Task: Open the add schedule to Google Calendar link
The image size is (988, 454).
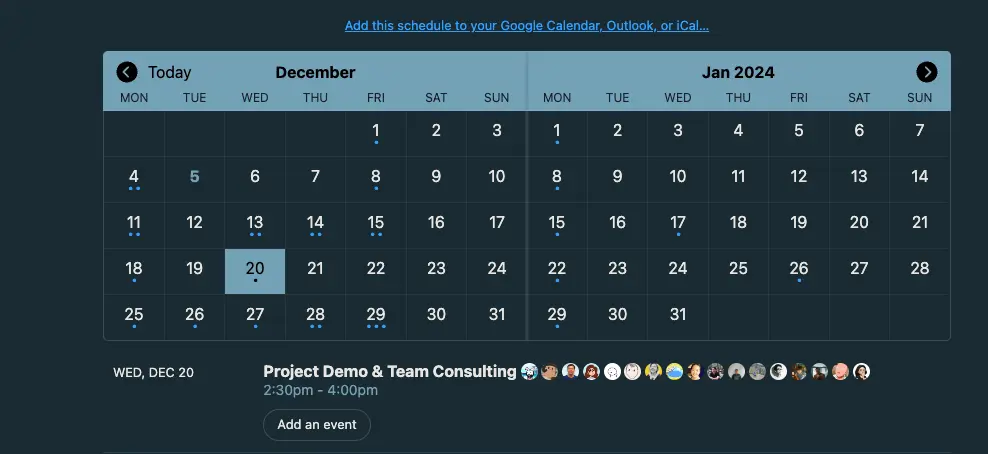Action: point(527,26)
